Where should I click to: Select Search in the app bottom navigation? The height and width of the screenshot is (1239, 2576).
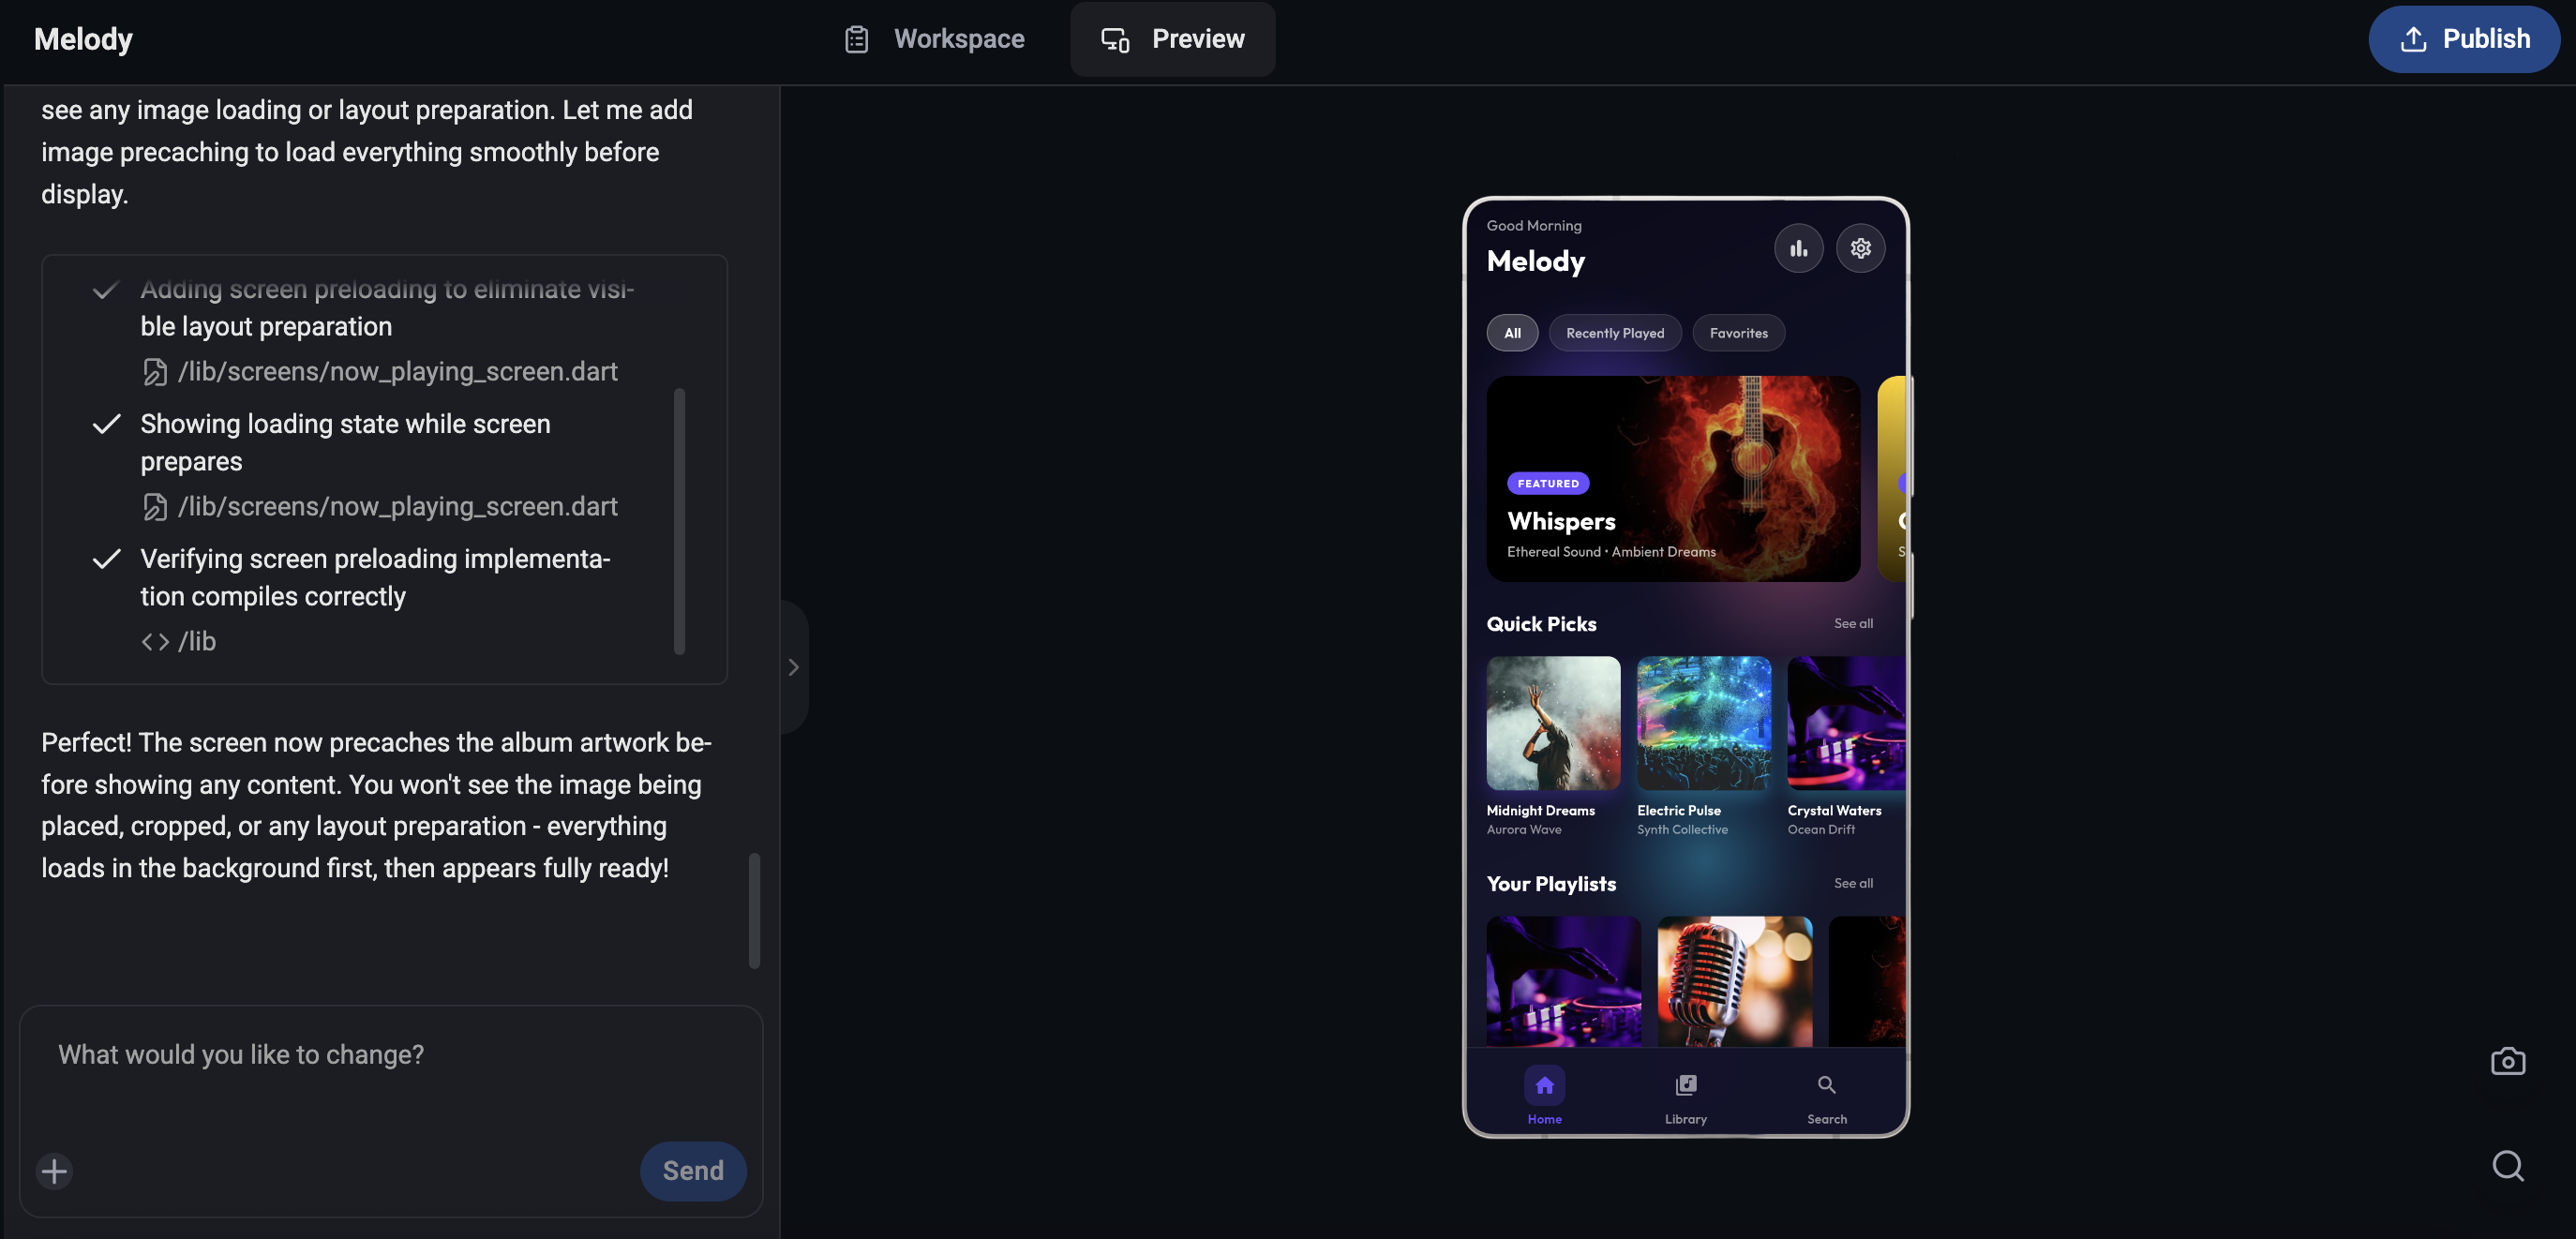(1826, 1095)
